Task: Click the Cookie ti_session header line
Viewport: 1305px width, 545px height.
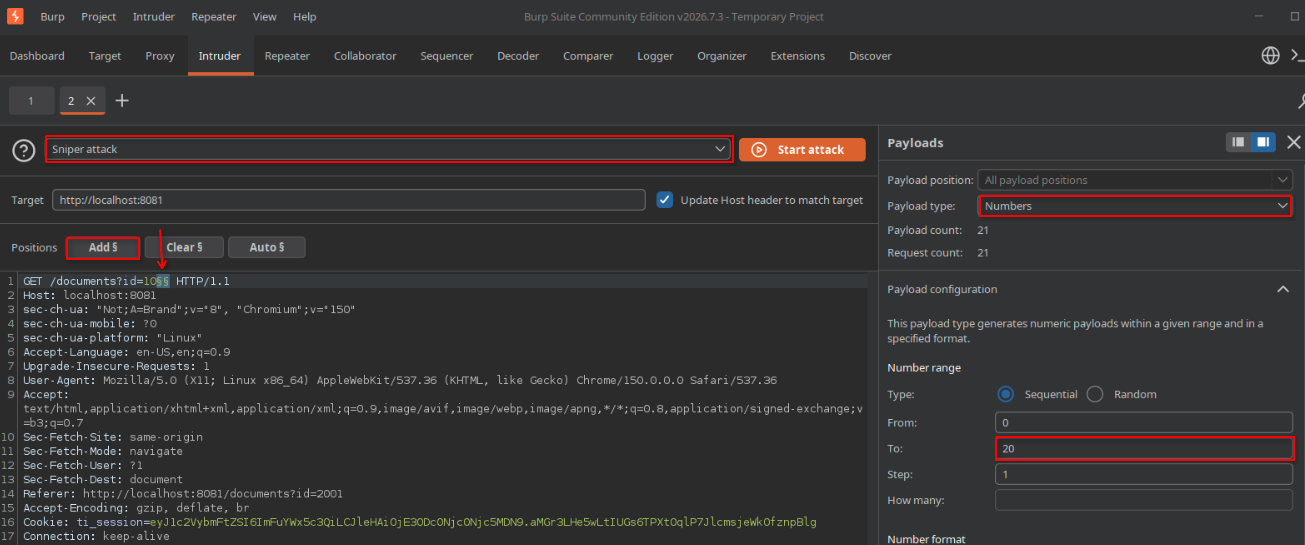Action: [x=420, y=522]
